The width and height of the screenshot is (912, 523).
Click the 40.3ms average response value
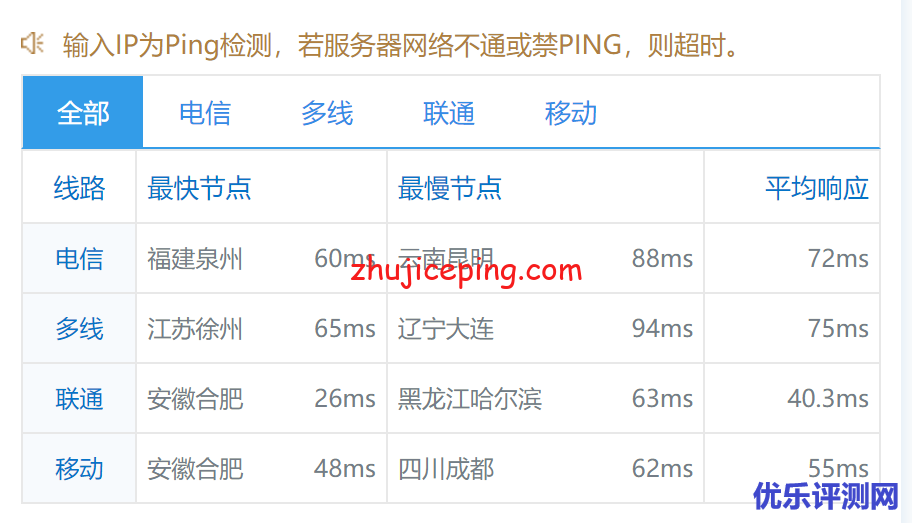click(828, 399)
